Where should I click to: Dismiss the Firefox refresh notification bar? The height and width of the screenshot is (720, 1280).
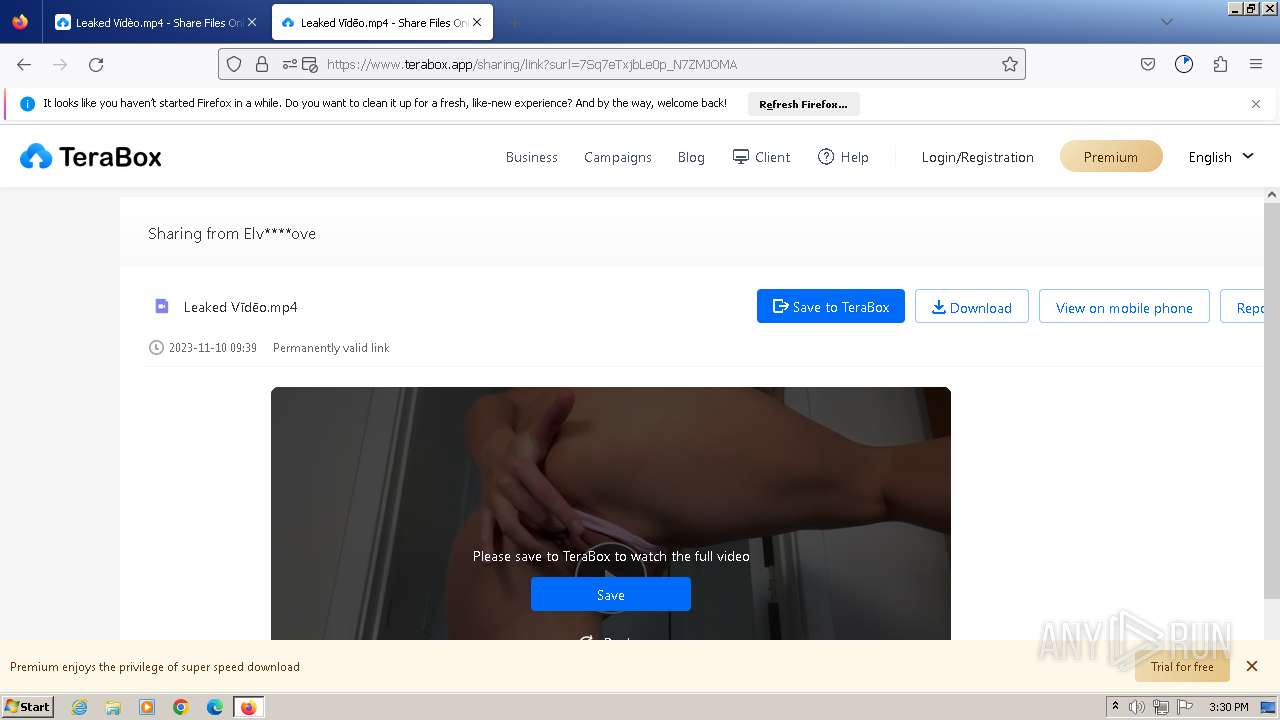pos(1256,104)
